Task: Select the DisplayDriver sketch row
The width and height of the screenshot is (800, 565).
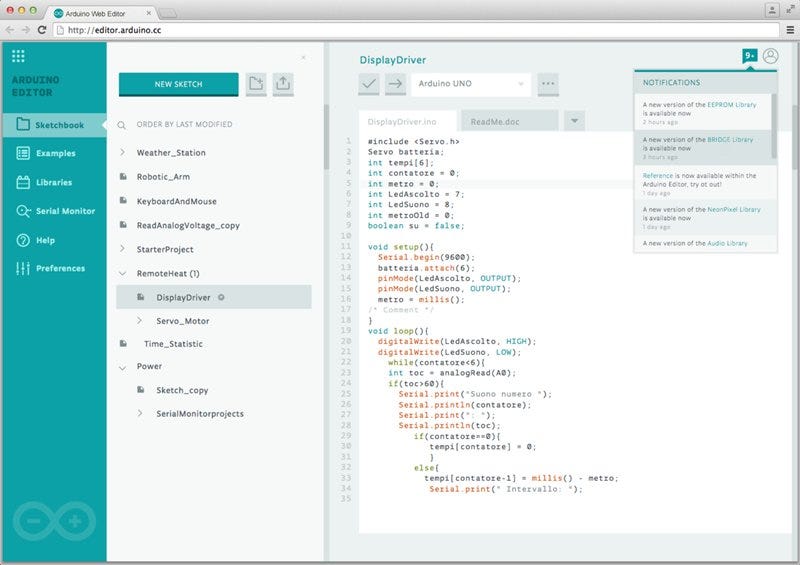Action: point(214,297)
